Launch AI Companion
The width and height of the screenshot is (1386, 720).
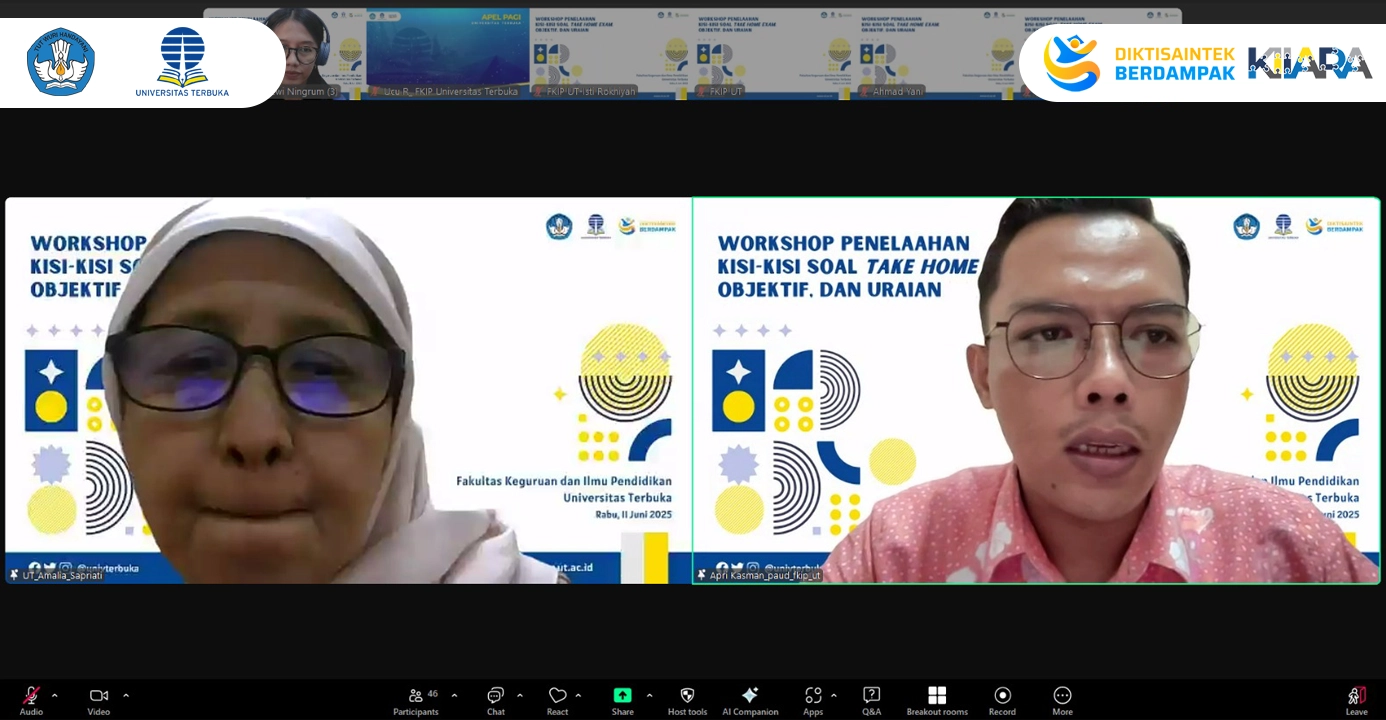[750, 698]
